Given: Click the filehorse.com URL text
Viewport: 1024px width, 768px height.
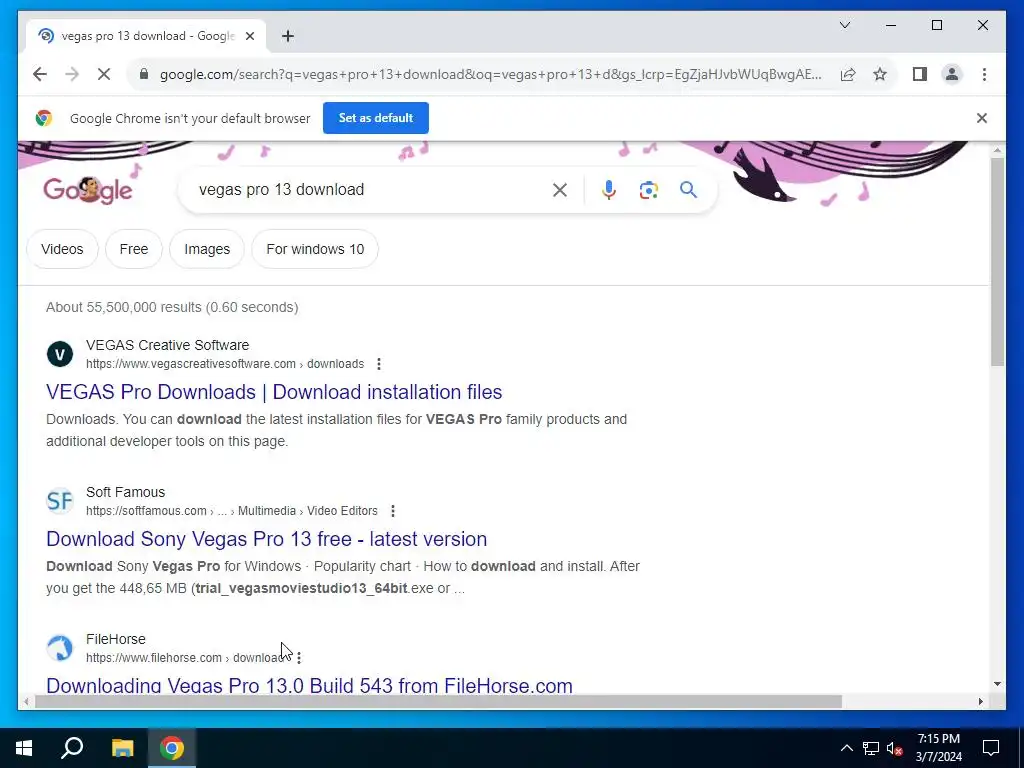Looking at the screenshot, I should [185, 658].
